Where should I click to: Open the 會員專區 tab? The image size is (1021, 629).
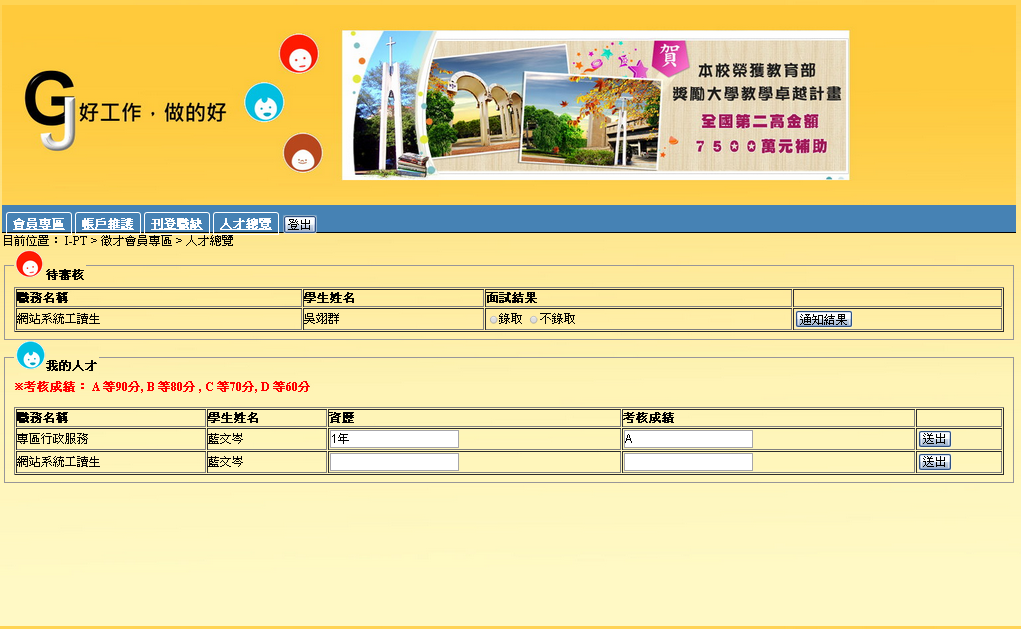click(39, 224)
